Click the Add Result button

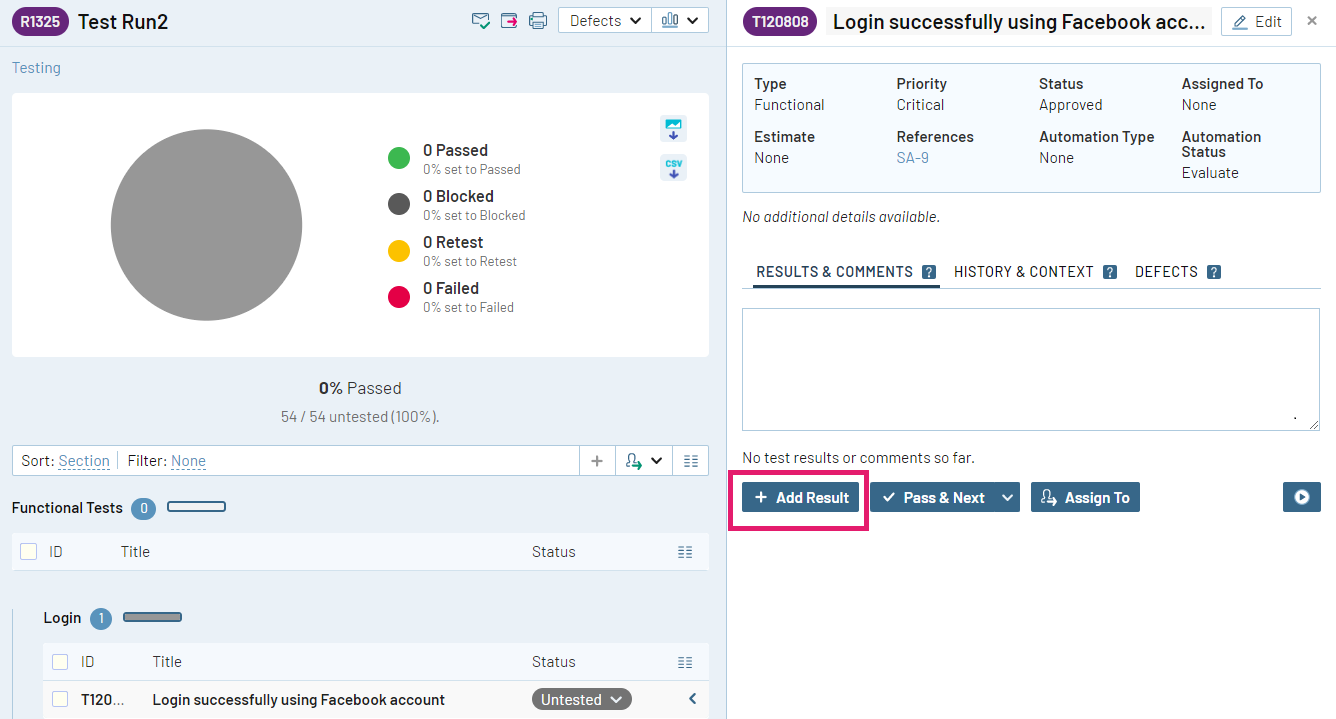[801, 497]
